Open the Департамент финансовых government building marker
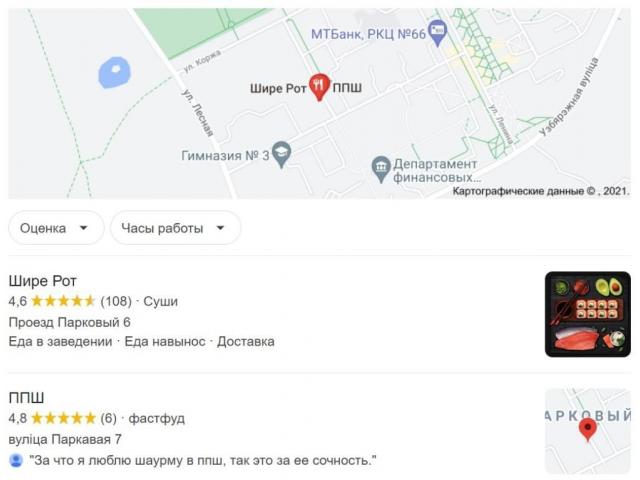 (x=381, y=169)
